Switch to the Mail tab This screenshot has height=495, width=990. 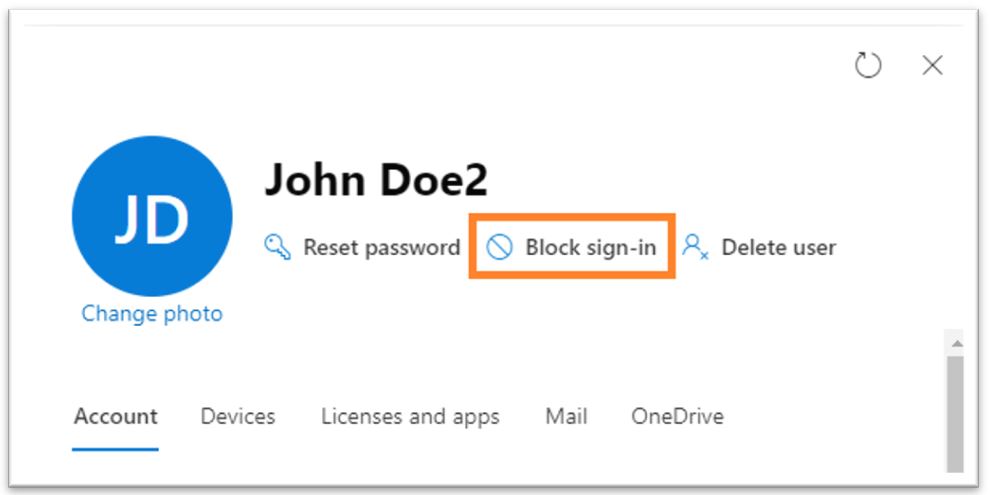coord(566,417)
